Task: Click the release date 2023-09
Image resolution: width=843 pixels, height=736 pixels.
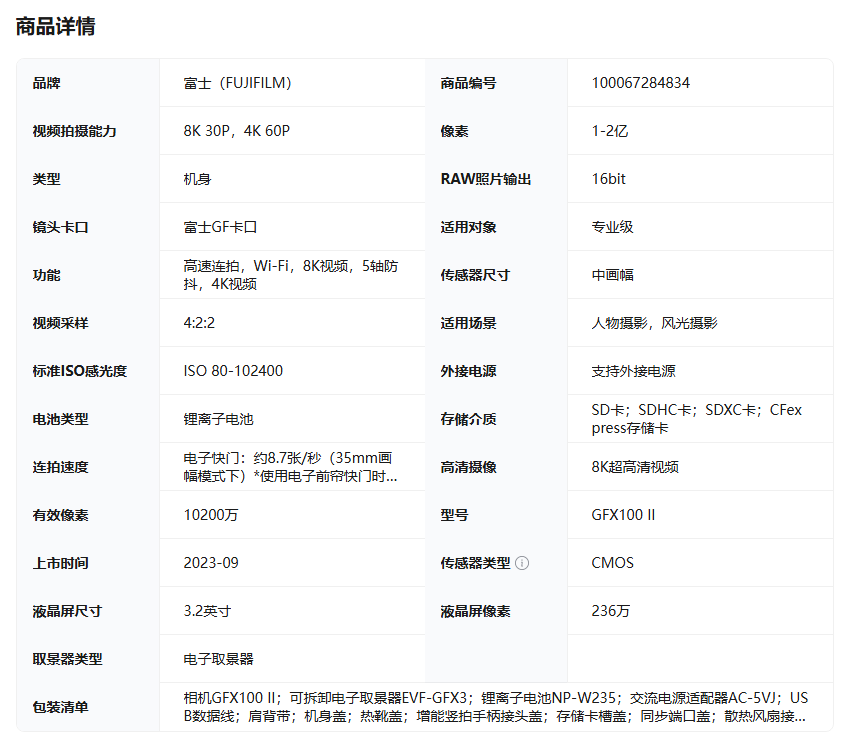Action: [211, 563]
